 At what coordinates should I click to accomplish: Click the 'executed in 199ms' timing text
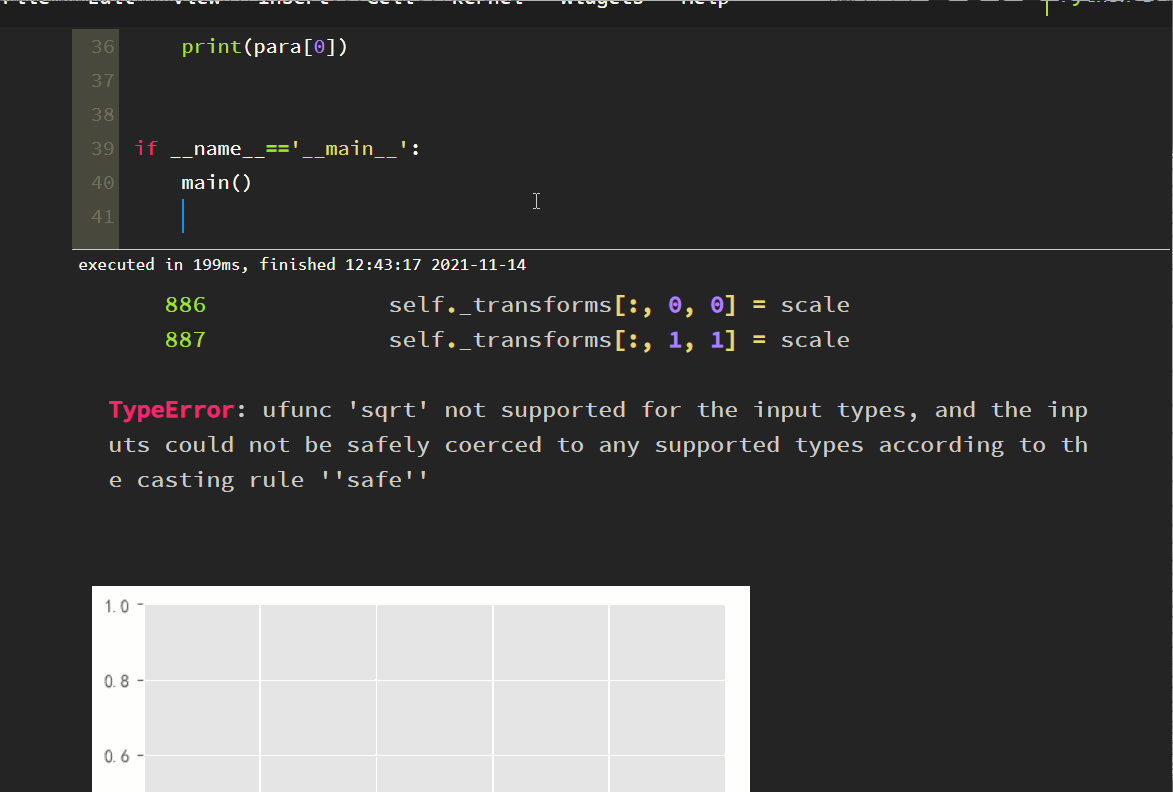(x=302, y=265)
